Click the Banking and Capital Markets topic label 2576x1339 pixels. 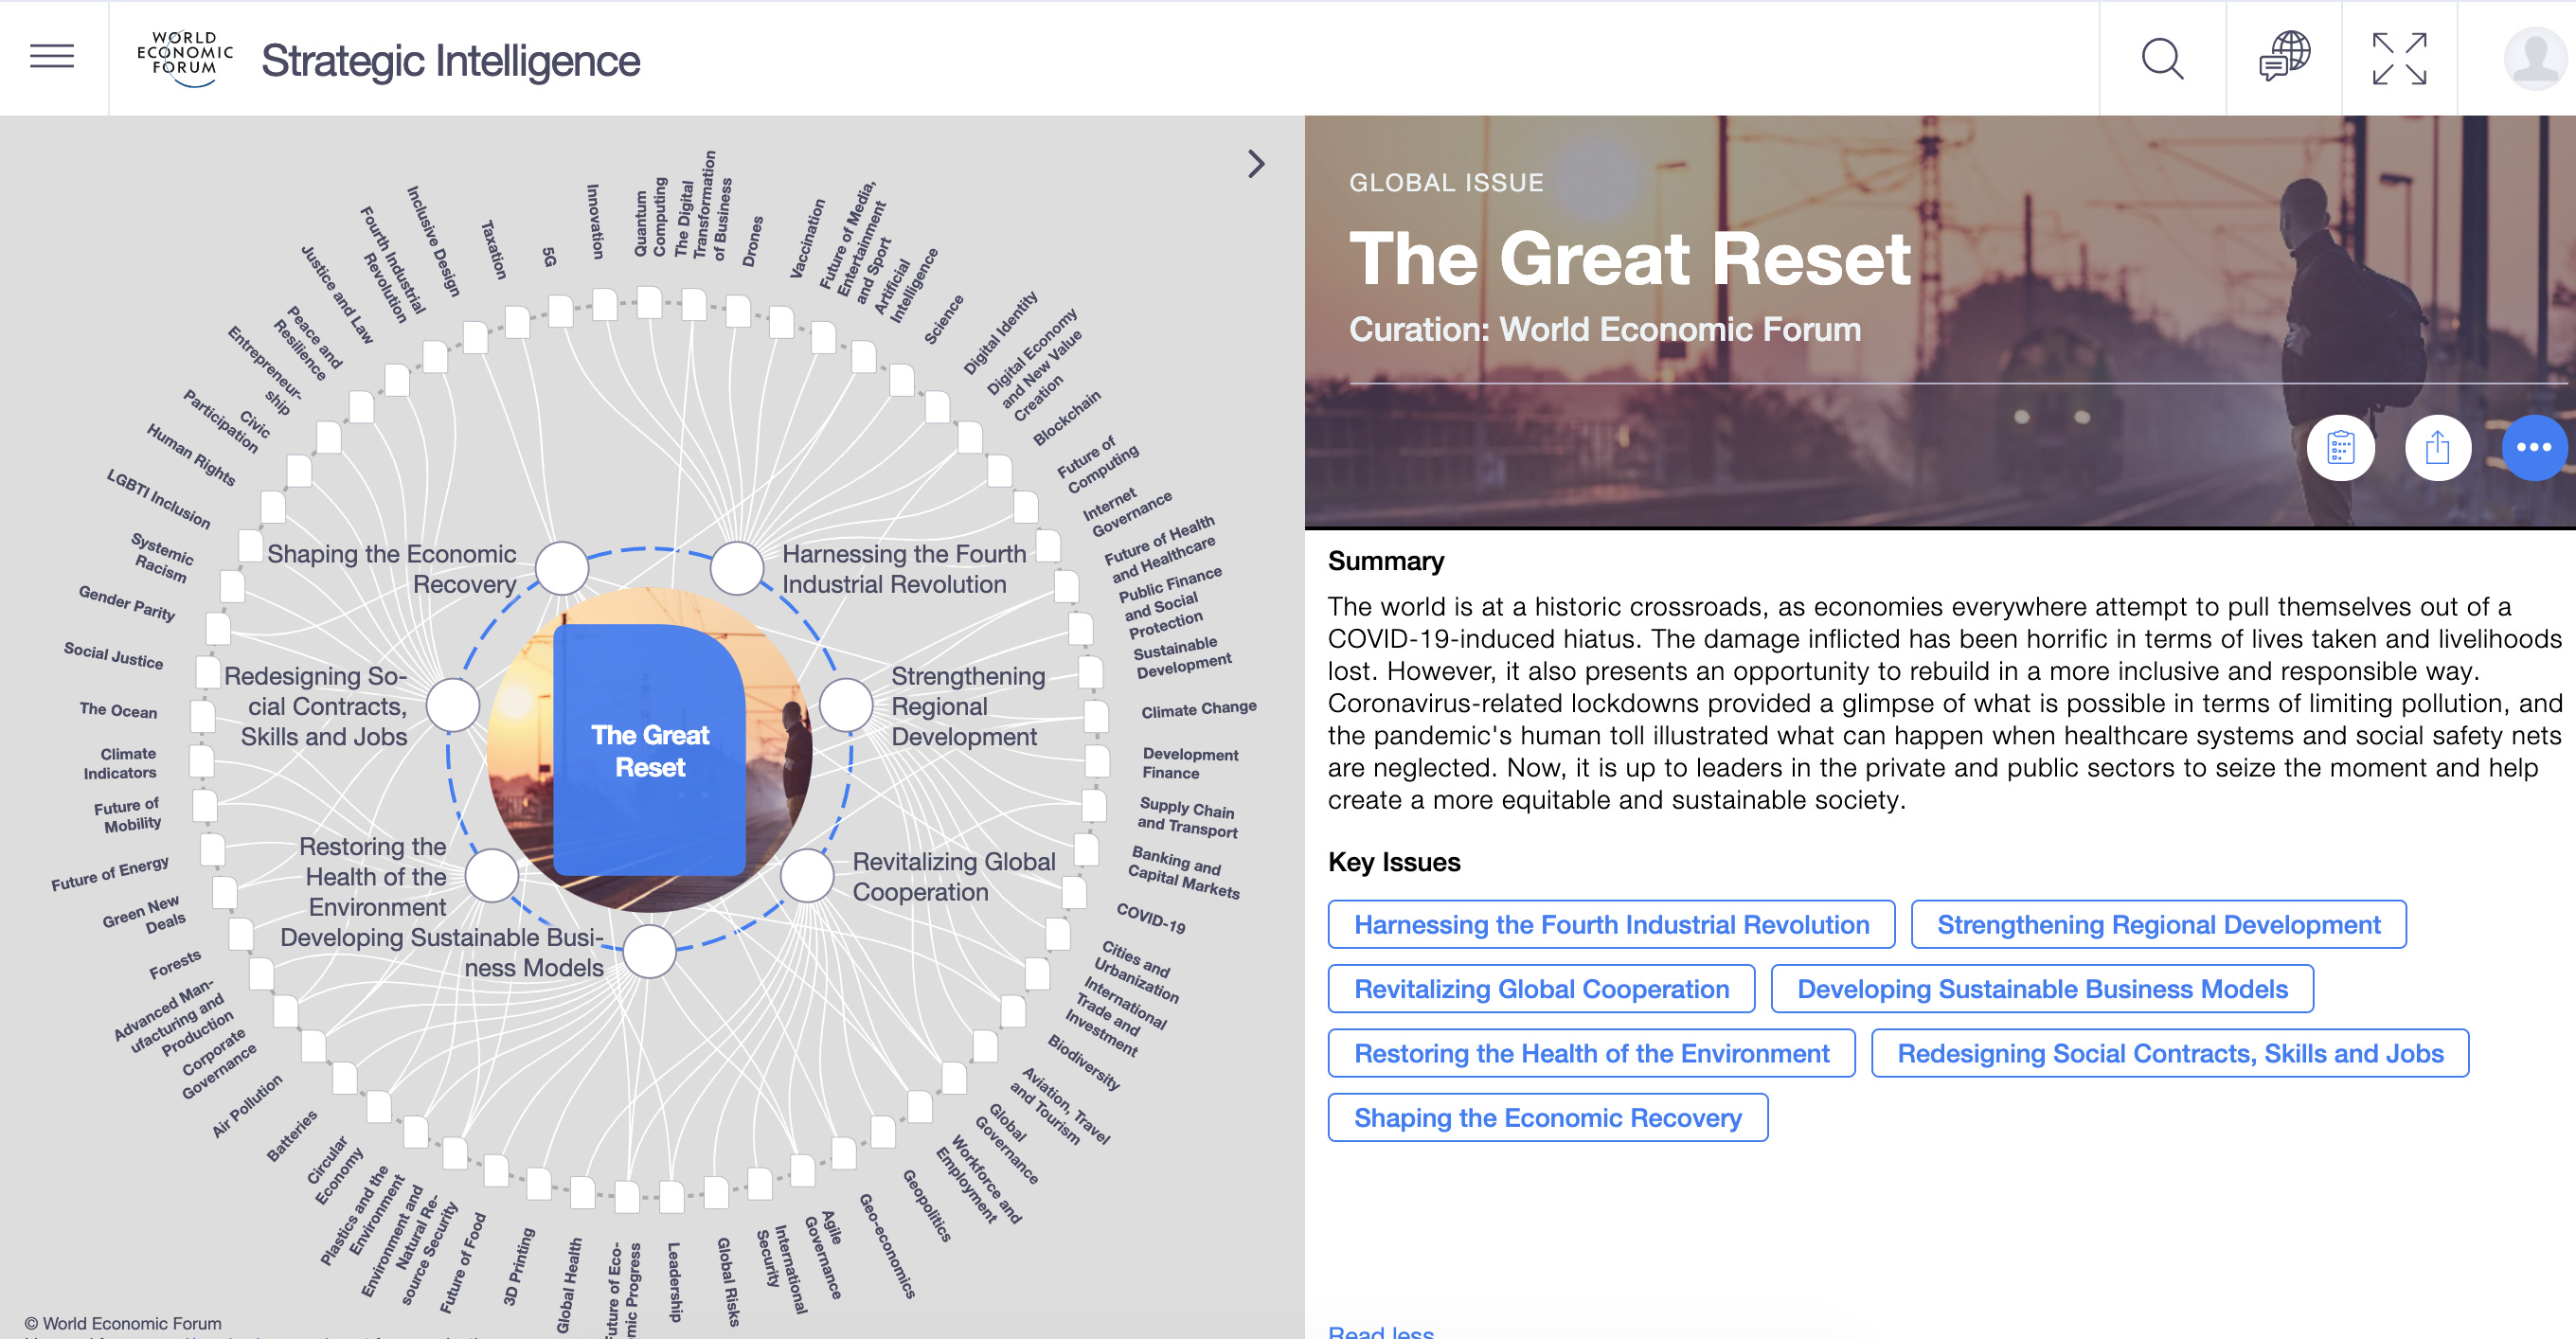(x=1185, y=871)
